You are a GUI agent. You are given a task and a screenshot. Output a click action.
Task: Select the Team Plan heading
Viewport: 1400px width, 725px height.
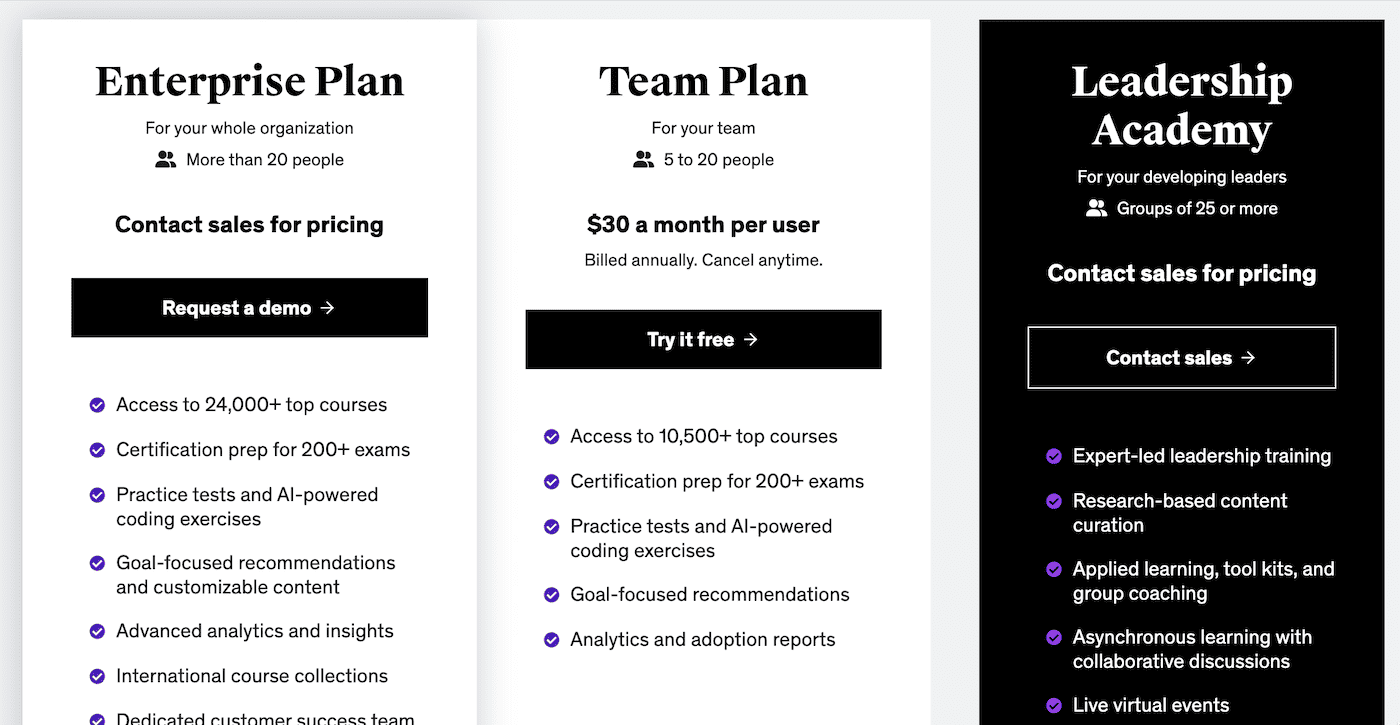pos(703,80)
